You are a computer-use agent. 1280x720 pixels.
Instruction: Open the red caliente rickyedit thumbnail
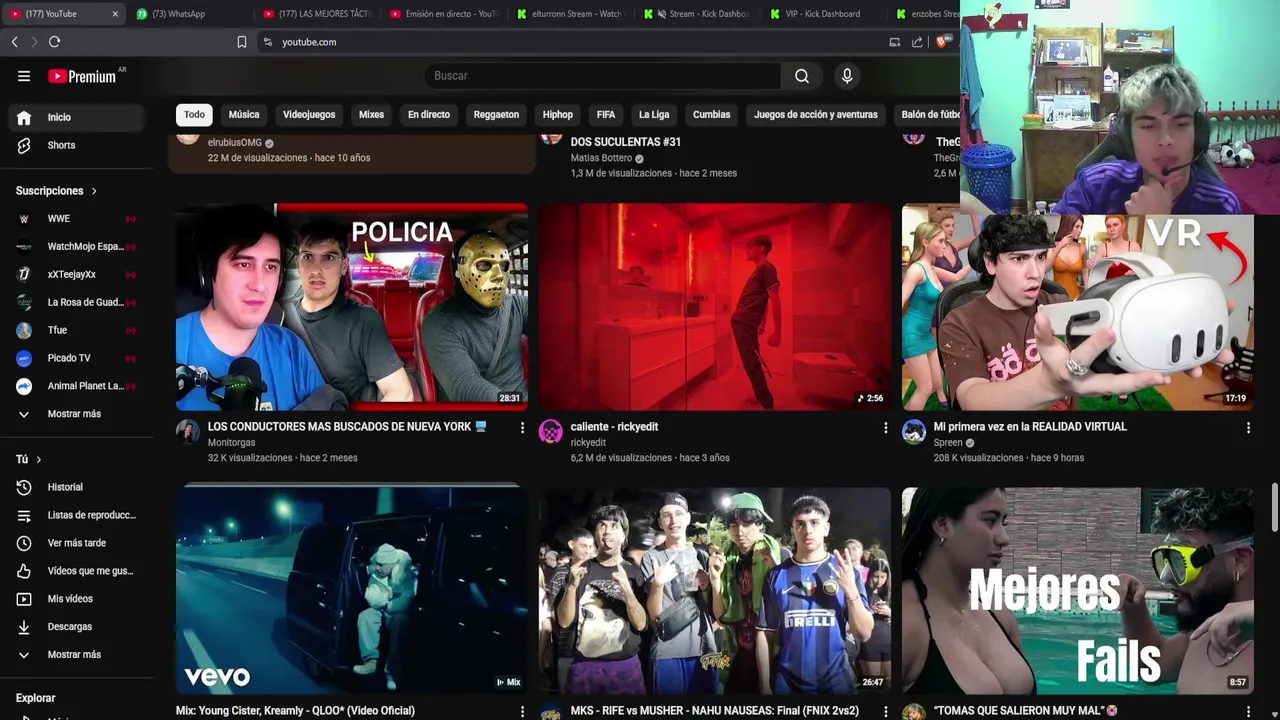coord(715,307)
